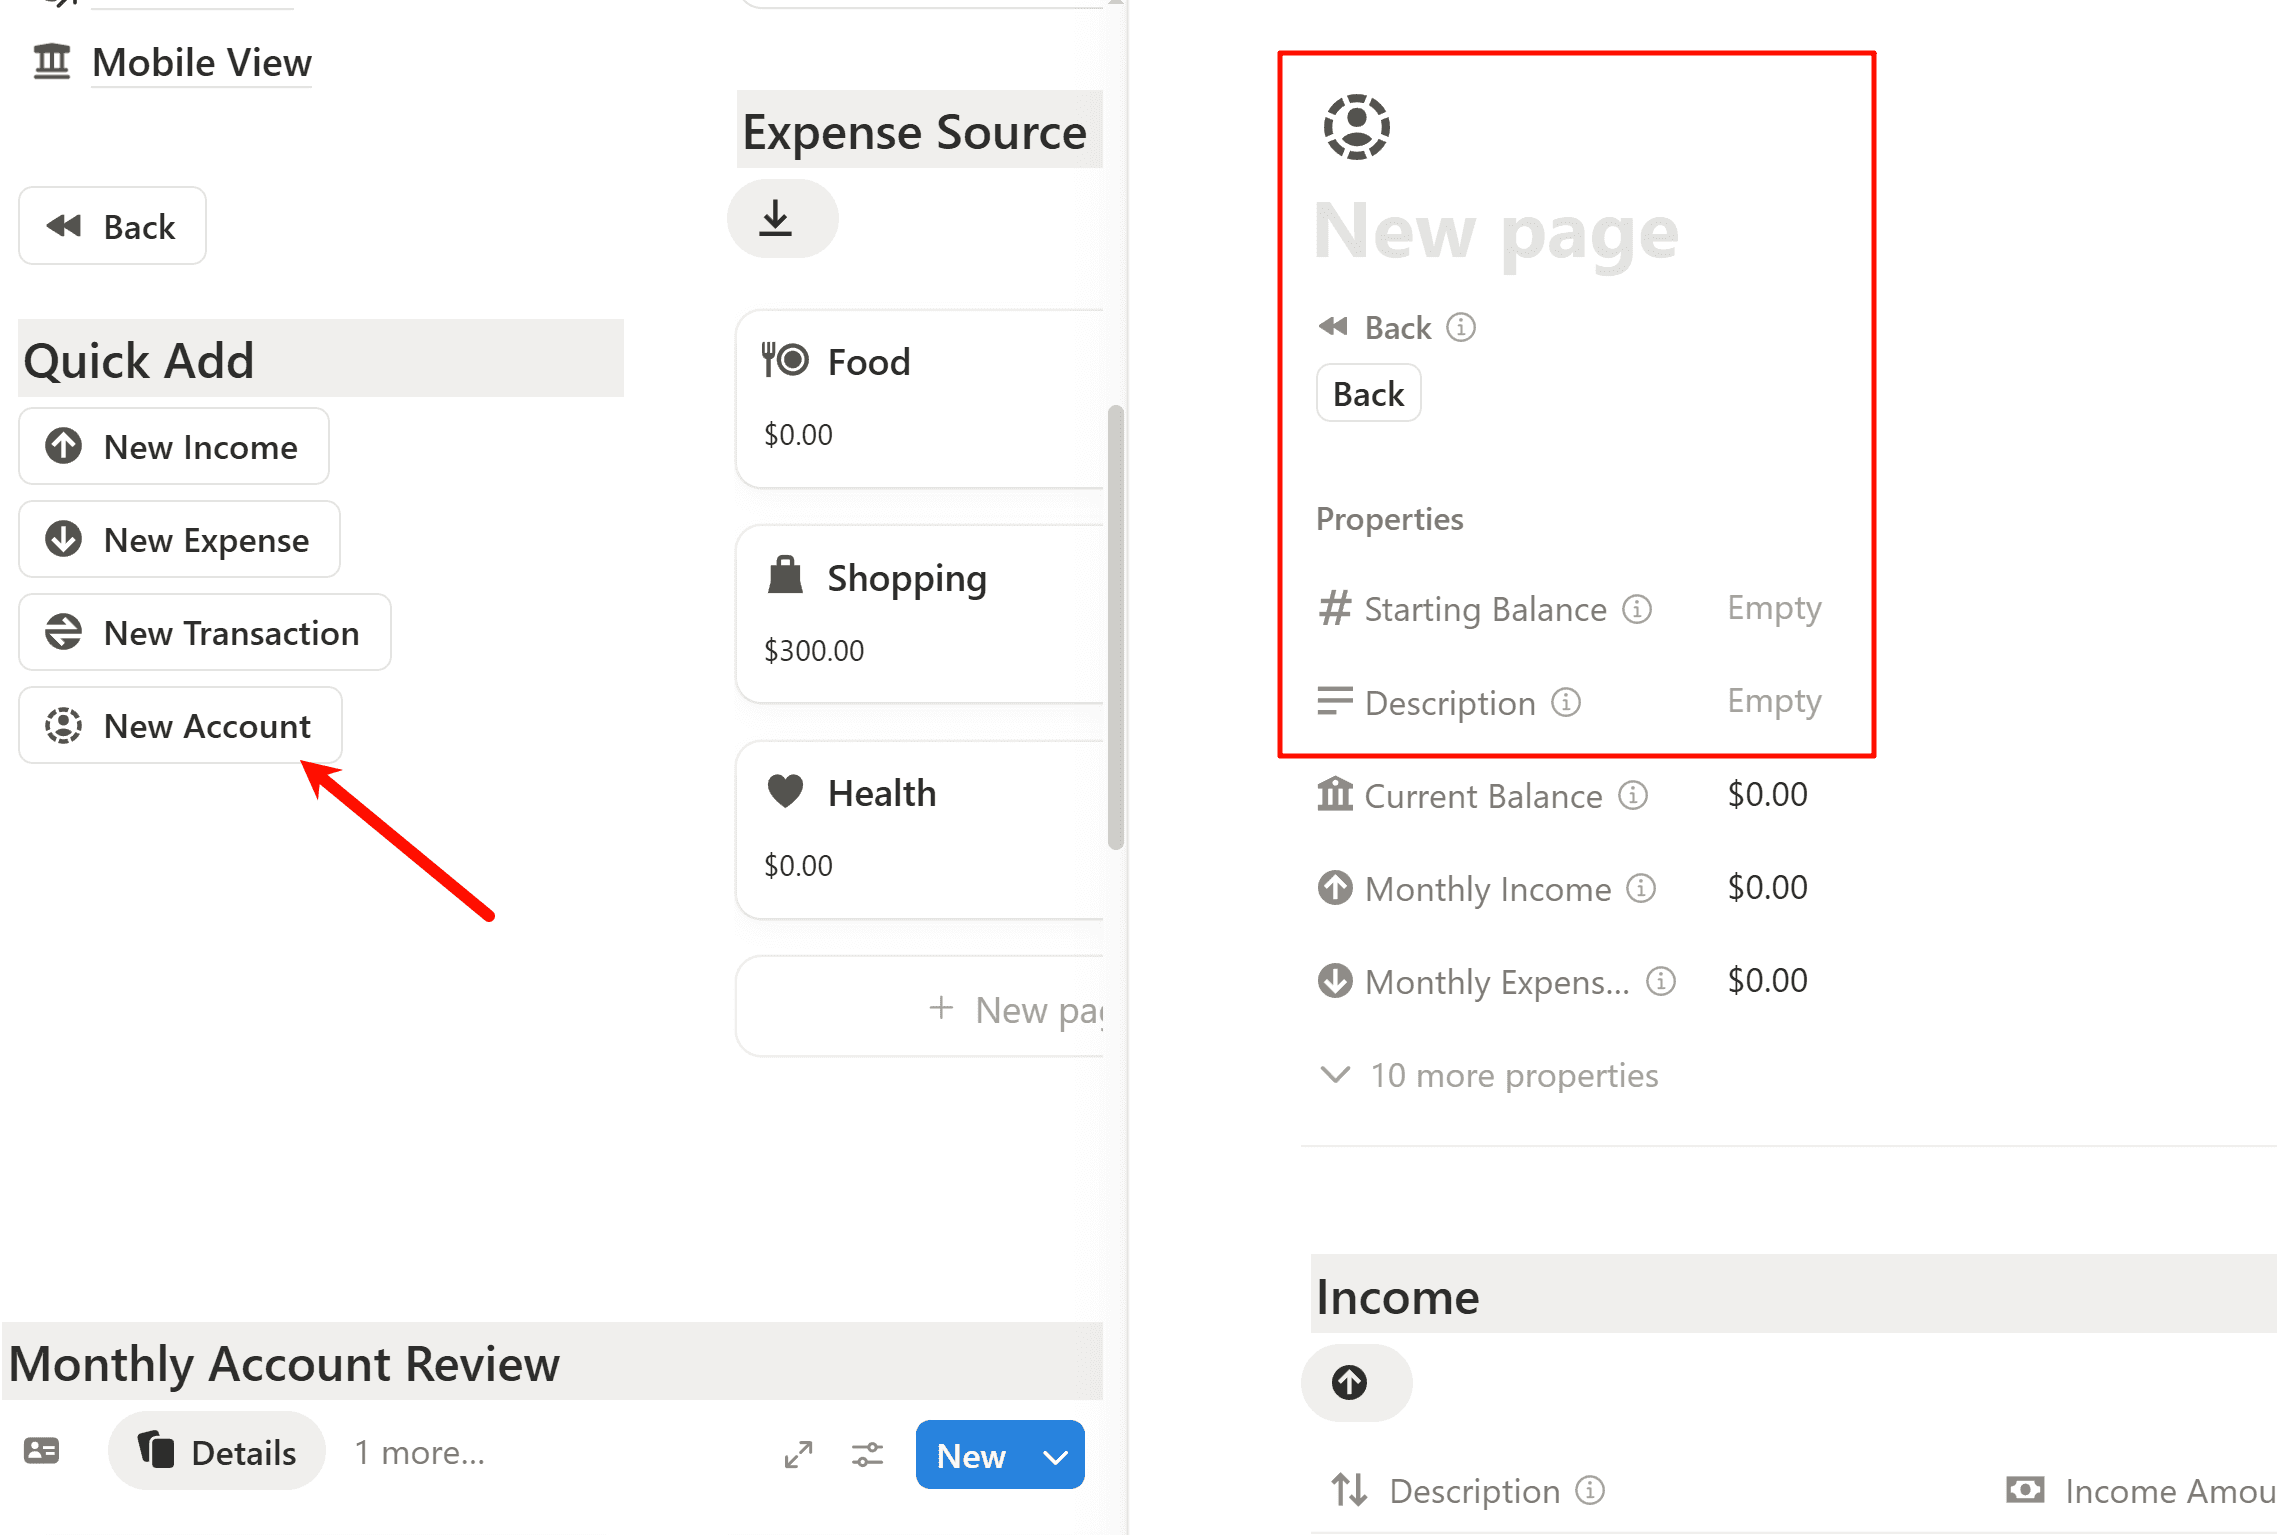2277x1535 pixels.
Task: Click the upward arrow icon under Income
Action: tap(1349, 1383)
